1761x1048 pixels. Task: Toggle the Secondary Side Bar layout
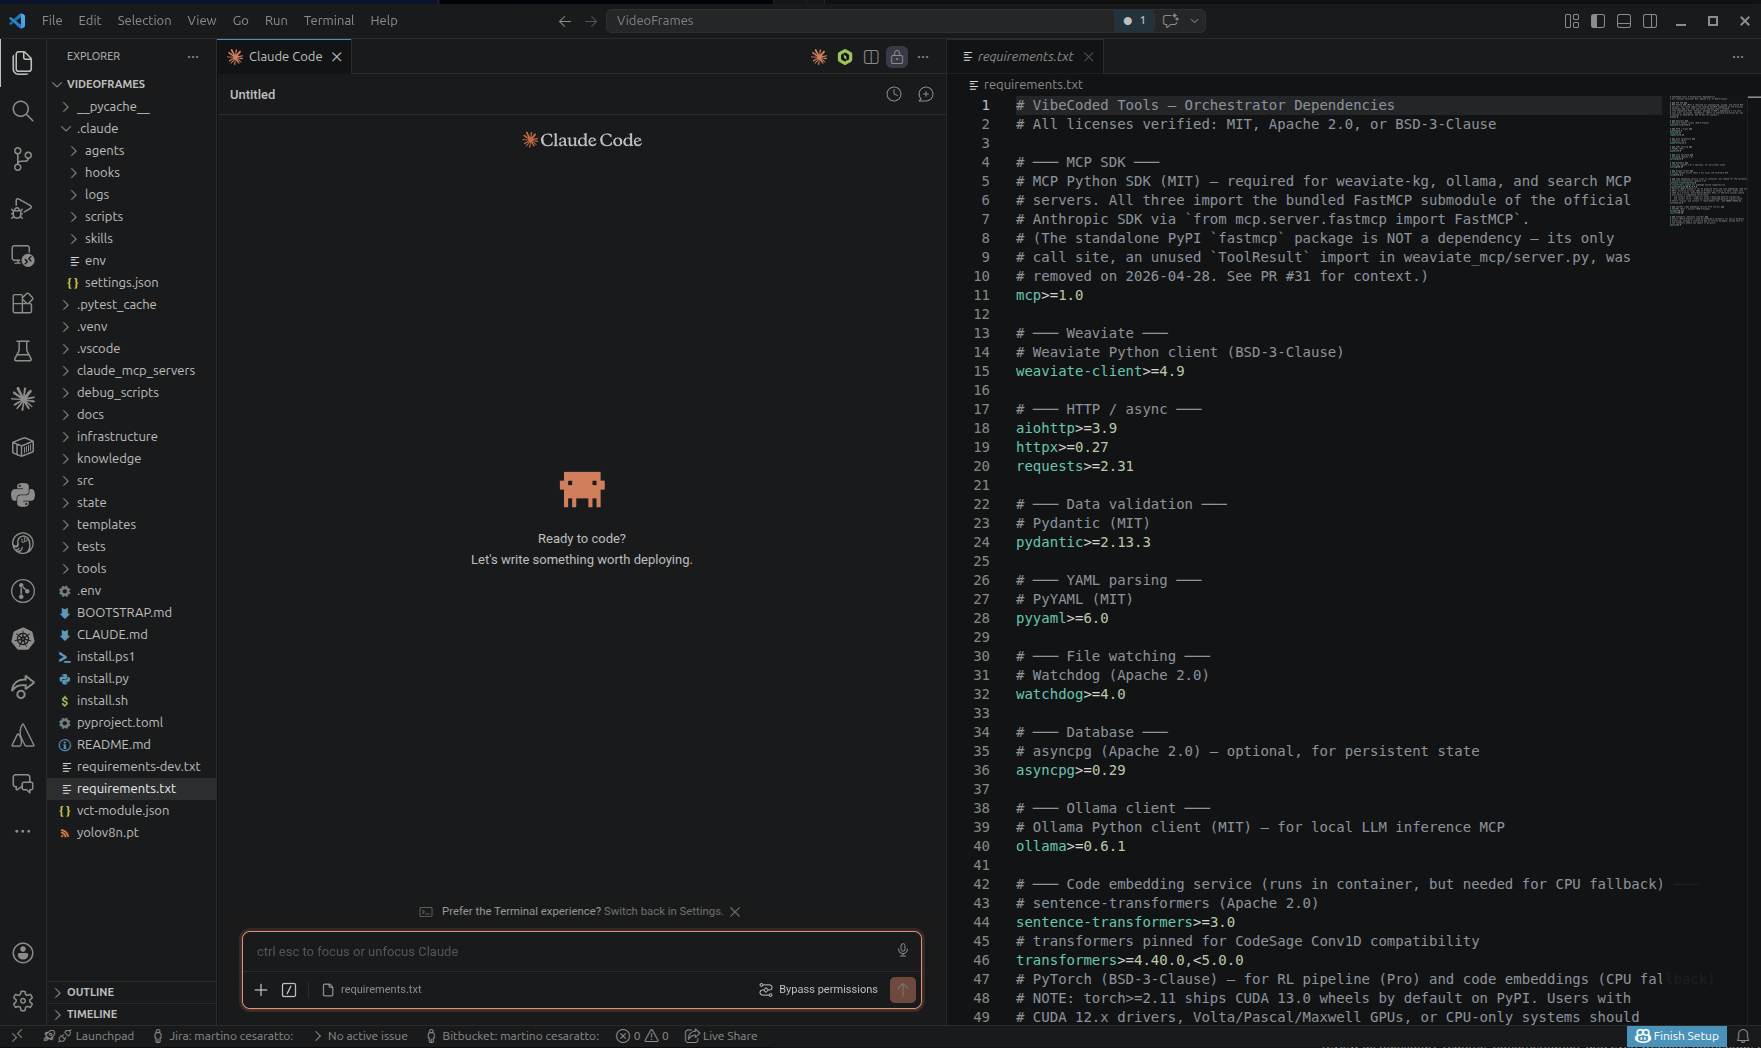click(x=1650, y=20)
